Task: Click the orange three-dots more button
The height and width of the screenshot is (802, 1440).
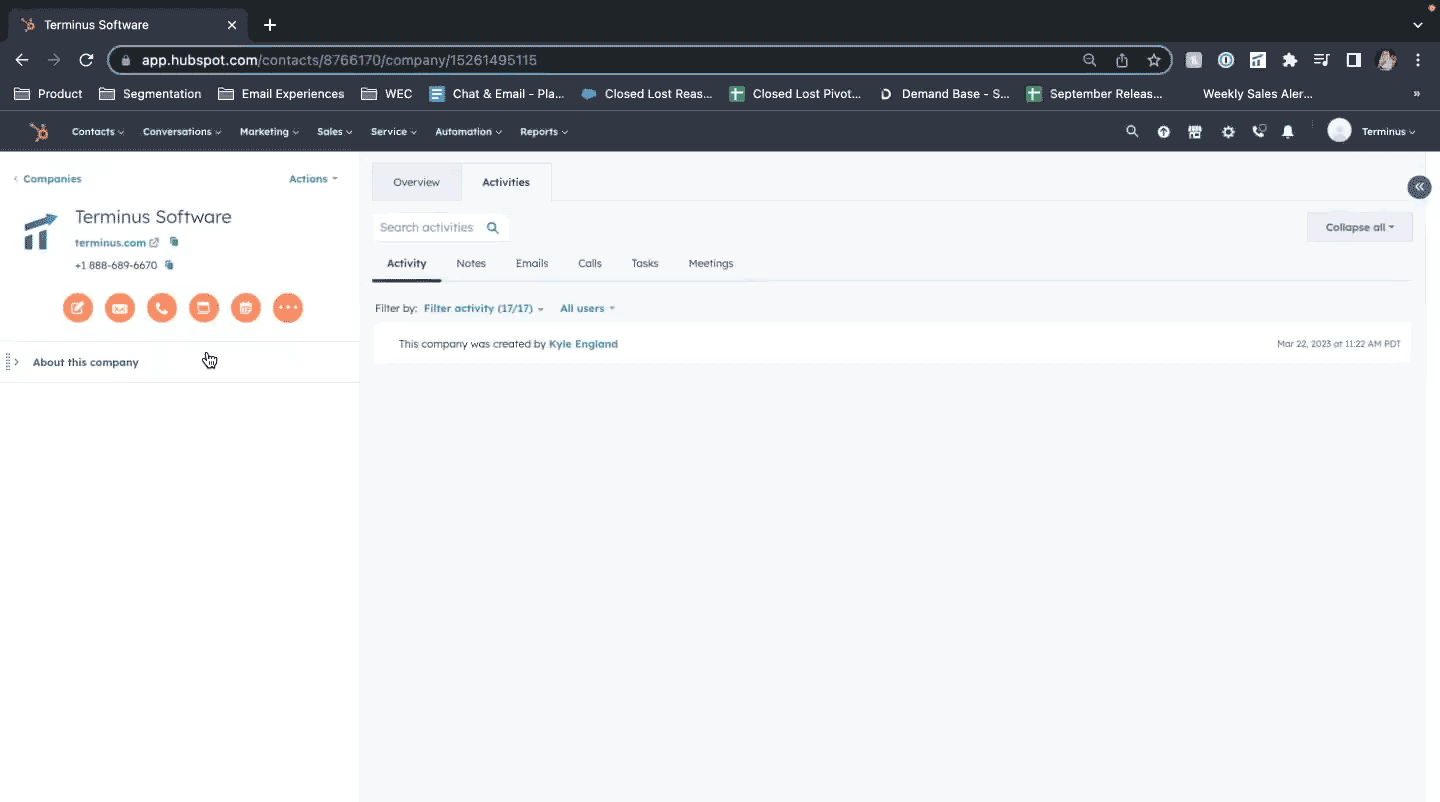Action: [x=288, y=308]
